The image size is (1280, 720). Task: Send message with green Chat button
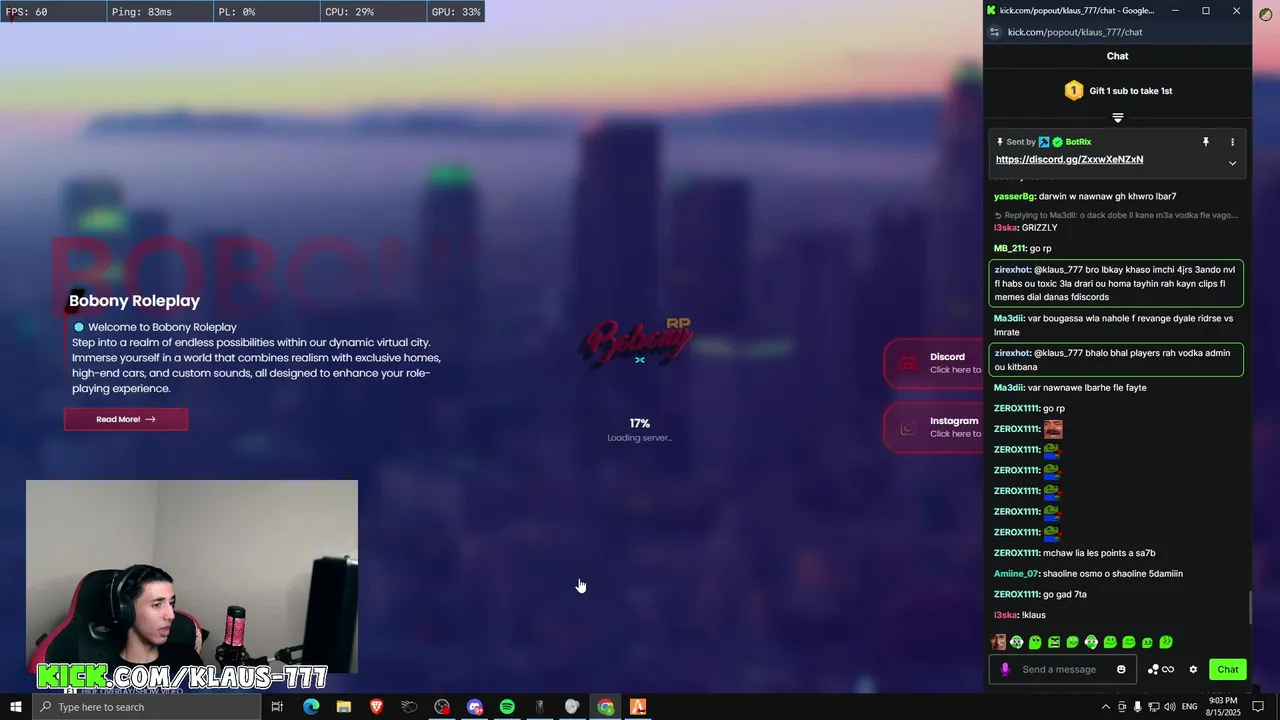1227,670
